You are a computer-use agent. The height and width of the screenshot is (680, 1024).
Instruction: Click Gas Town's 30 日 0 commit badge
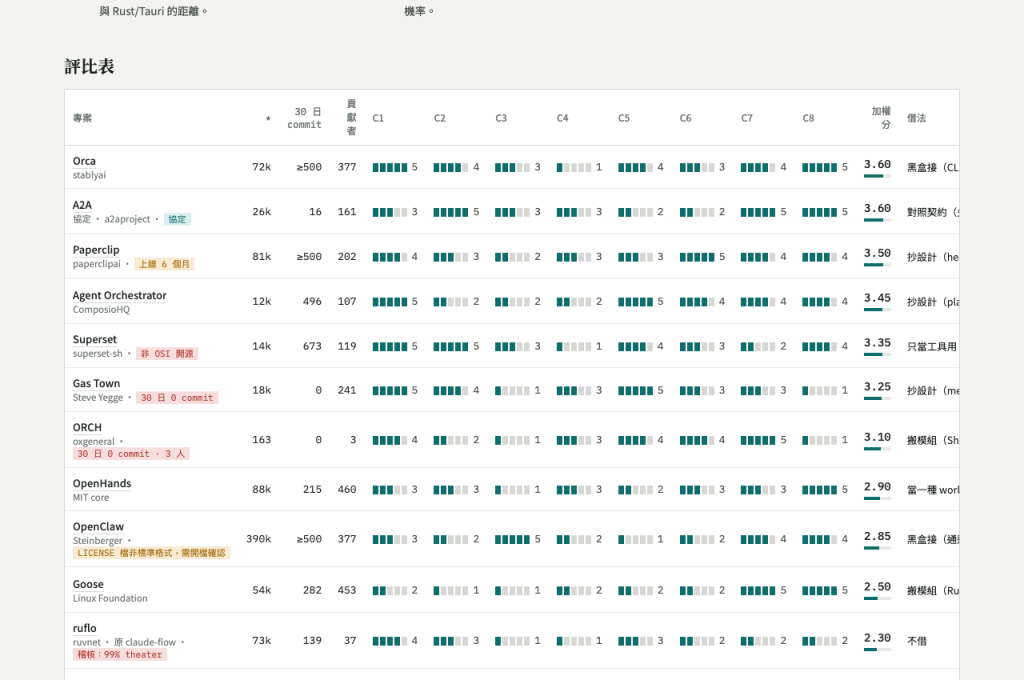pos(177,398)
